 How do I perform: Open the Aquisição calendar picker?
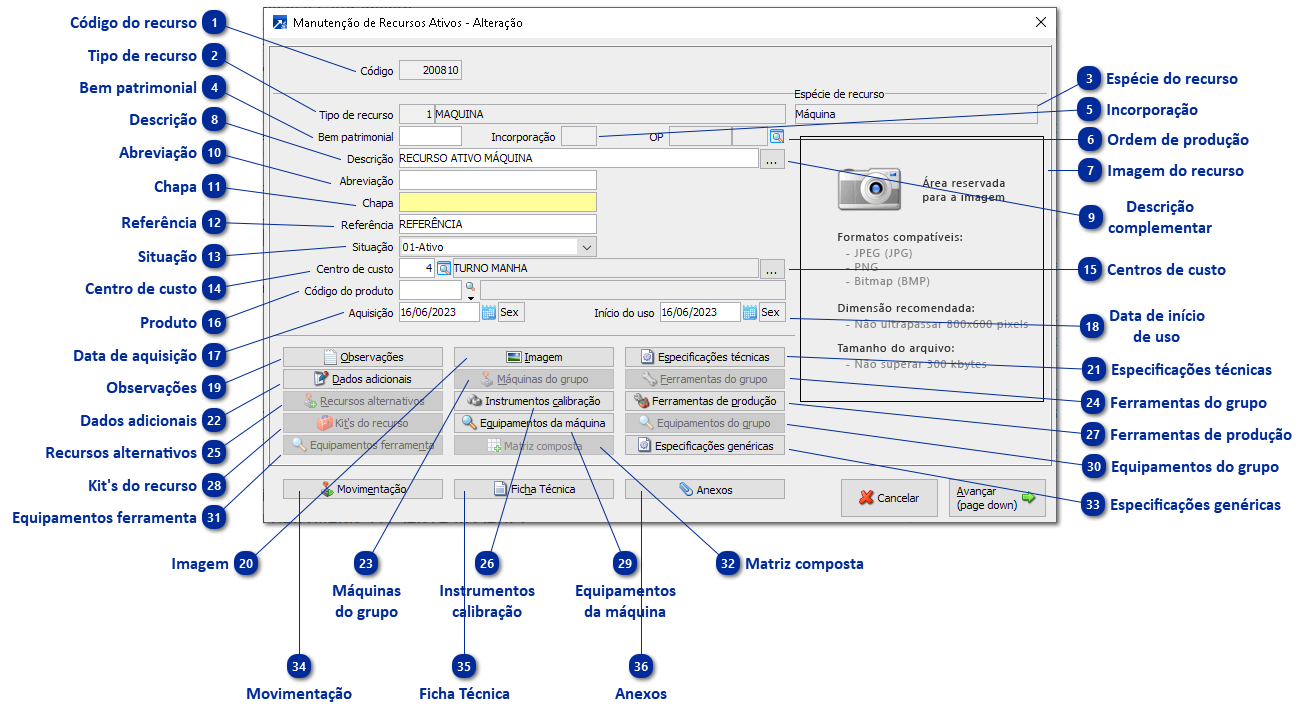(489, 312)
